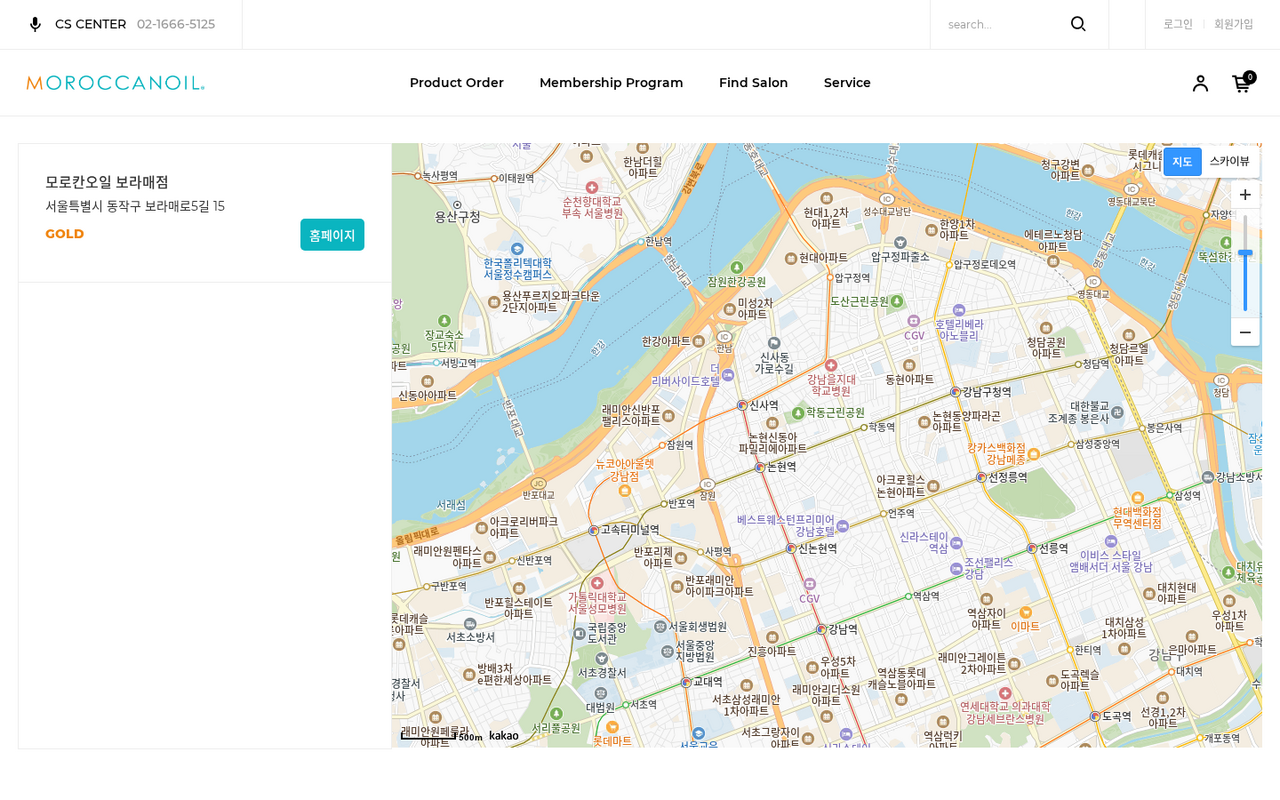Viewport: 1280px width, 800px height.
Task: Open the Membership Program menu
Action: pos(611,83)
